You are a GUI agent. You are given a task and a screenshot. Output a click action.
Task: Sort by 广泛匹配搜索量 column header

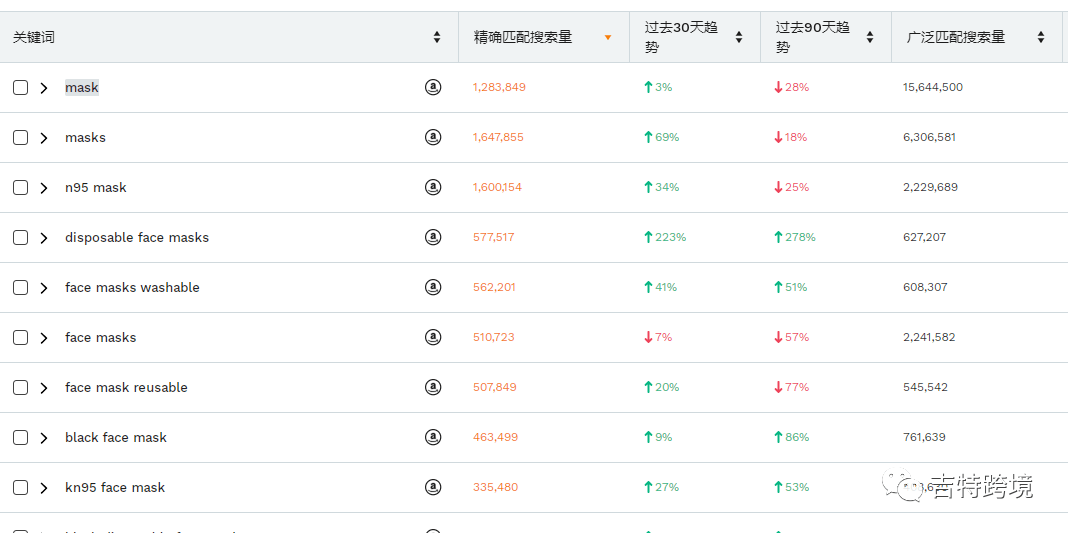[956, 37]
